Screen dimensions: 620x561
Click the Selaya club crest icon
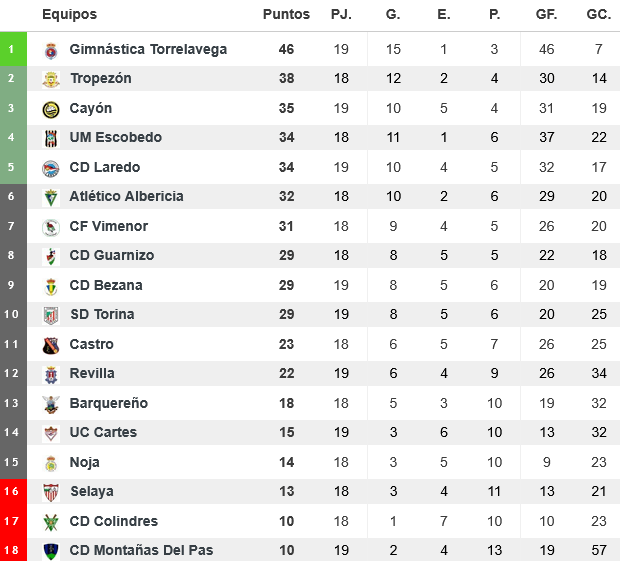51,492
